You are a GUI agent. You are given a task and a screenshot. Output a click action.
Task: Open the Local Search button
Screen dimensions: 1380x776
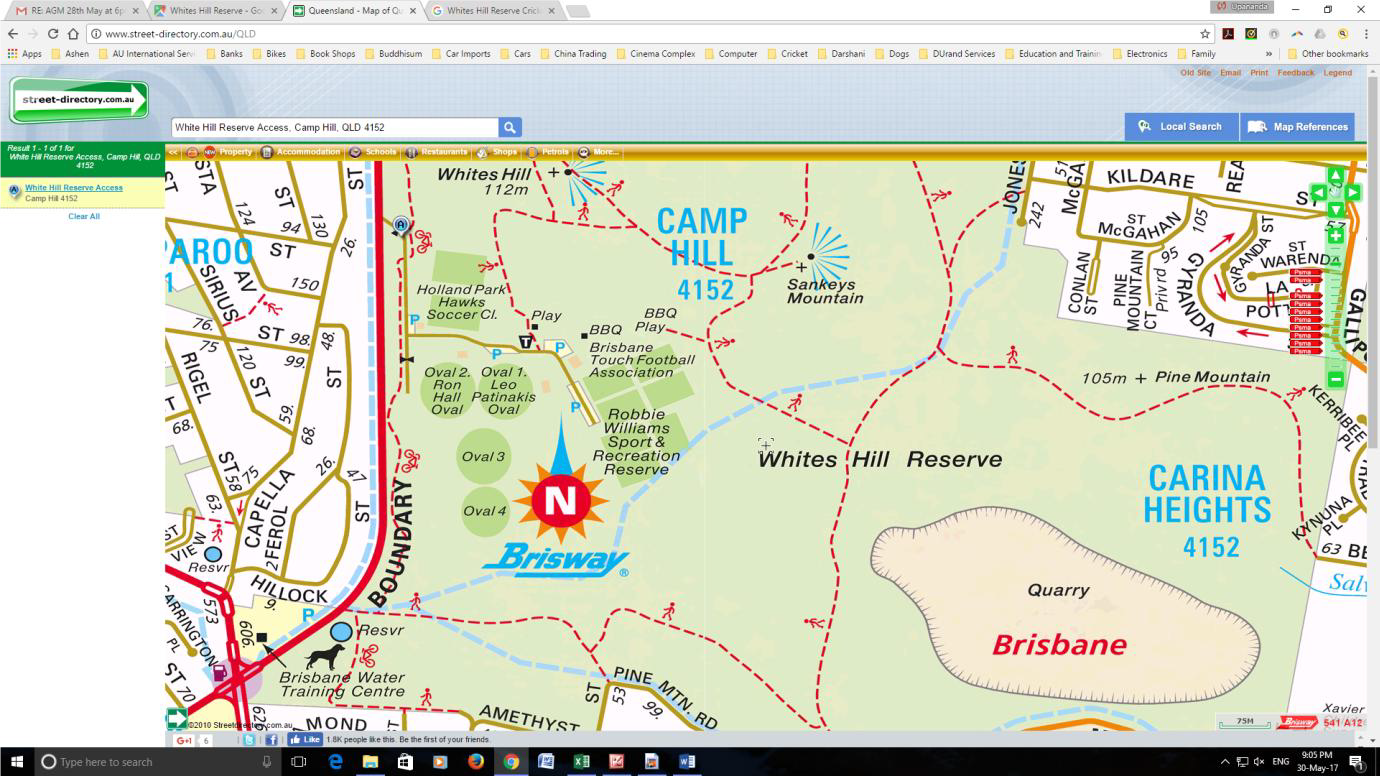1181,127
